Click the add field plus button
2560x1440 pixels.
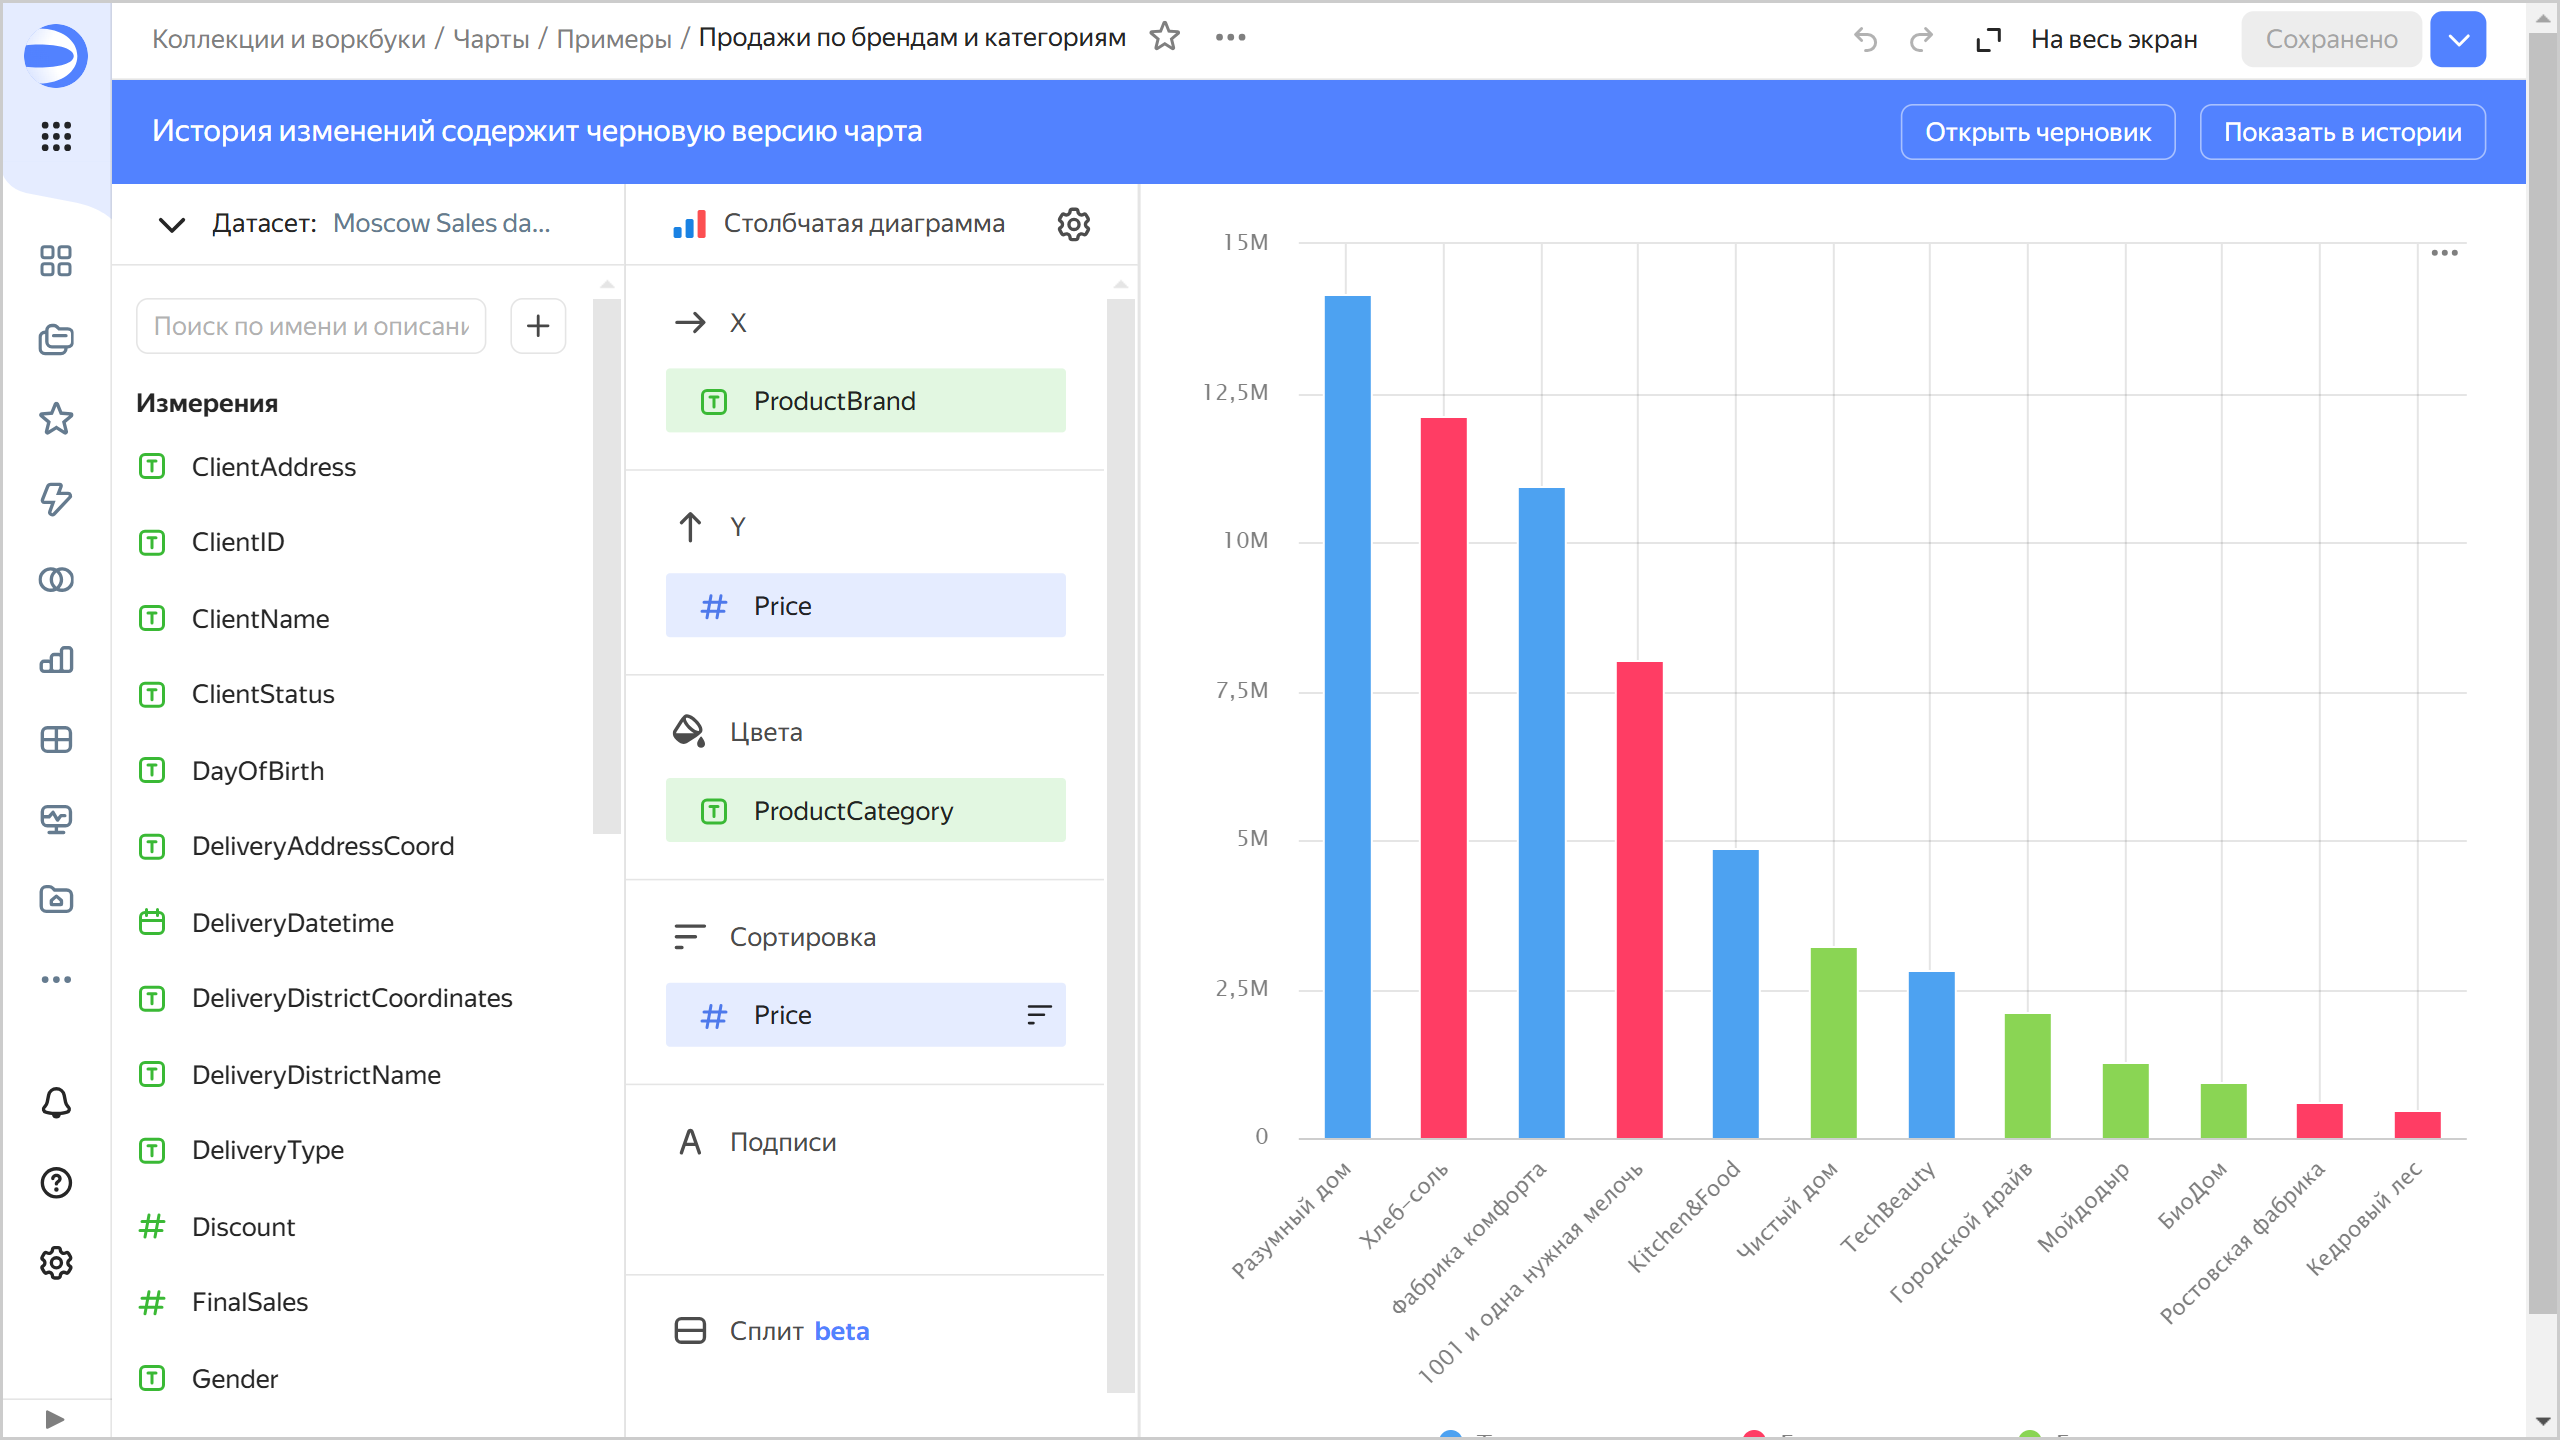pyautogui.click(x=538, y=326)
